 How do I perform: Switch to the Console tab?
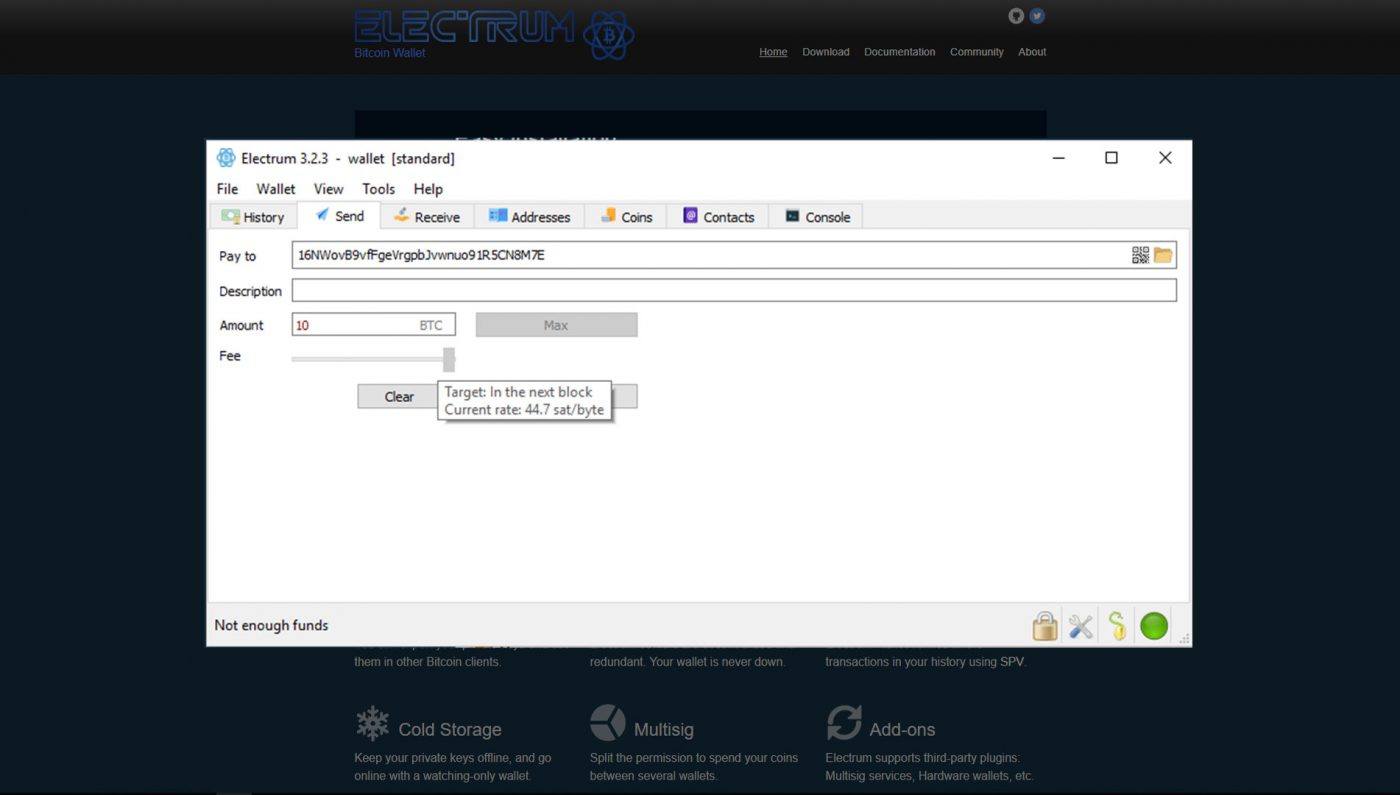tap(816, 216)
